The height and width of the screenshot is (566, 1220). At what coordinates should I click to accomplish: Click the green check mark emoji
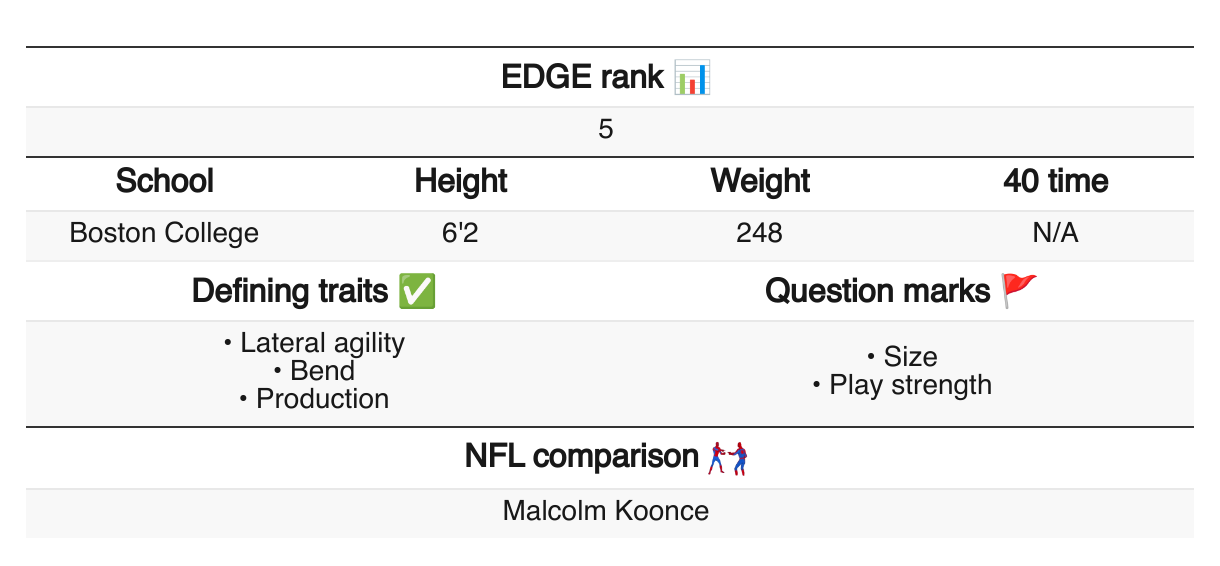416,291
